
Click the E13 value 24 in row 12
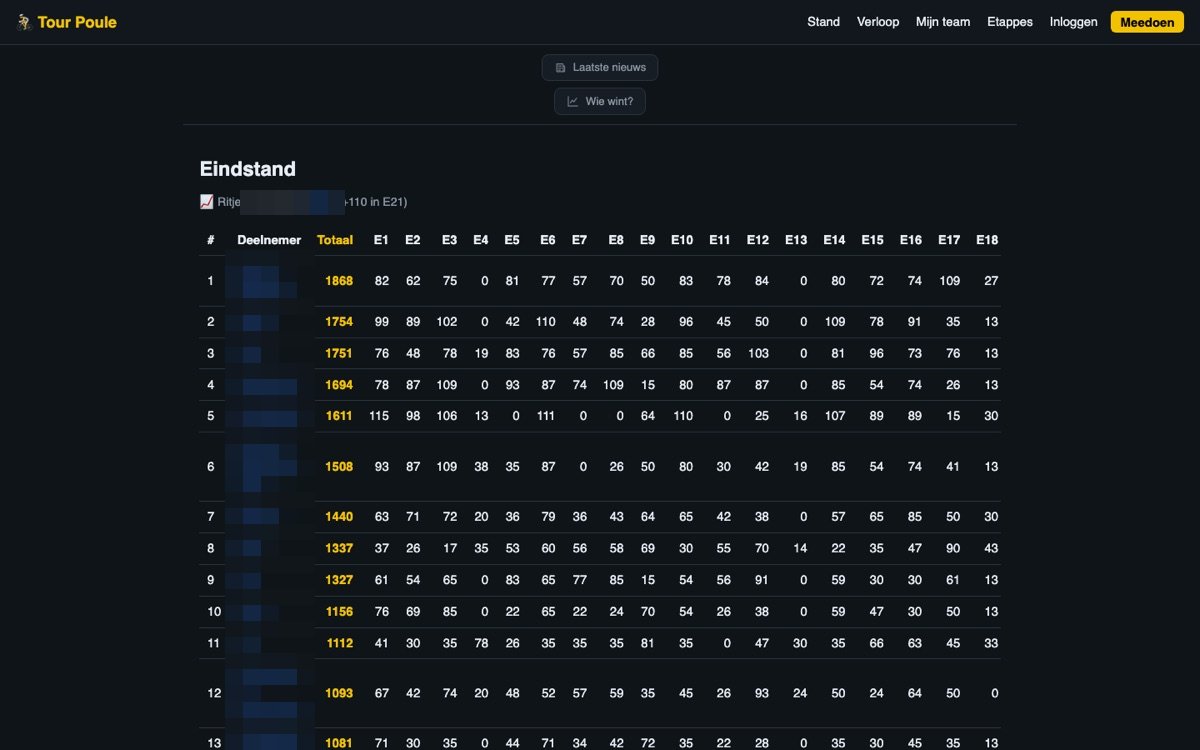point(799,693)
